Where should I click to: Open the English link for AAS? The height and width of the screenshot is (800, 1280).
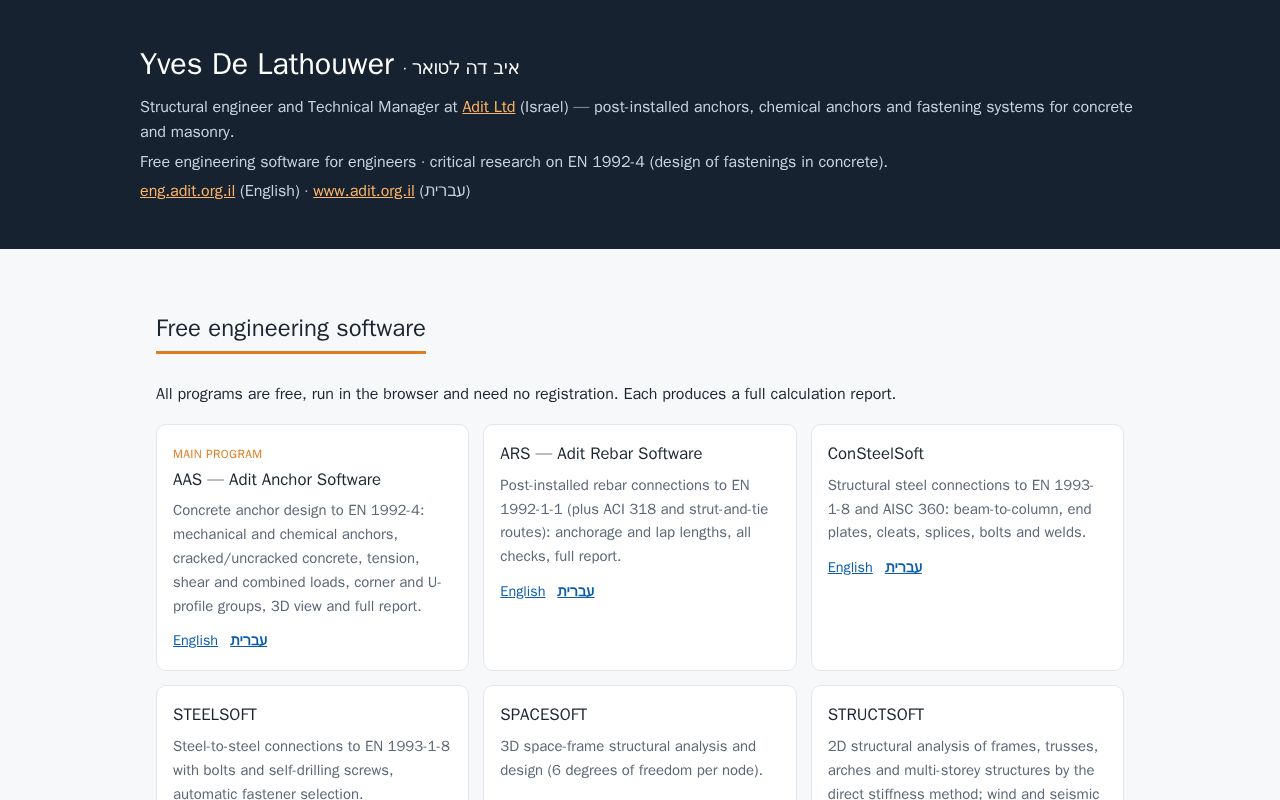(195, 641)
